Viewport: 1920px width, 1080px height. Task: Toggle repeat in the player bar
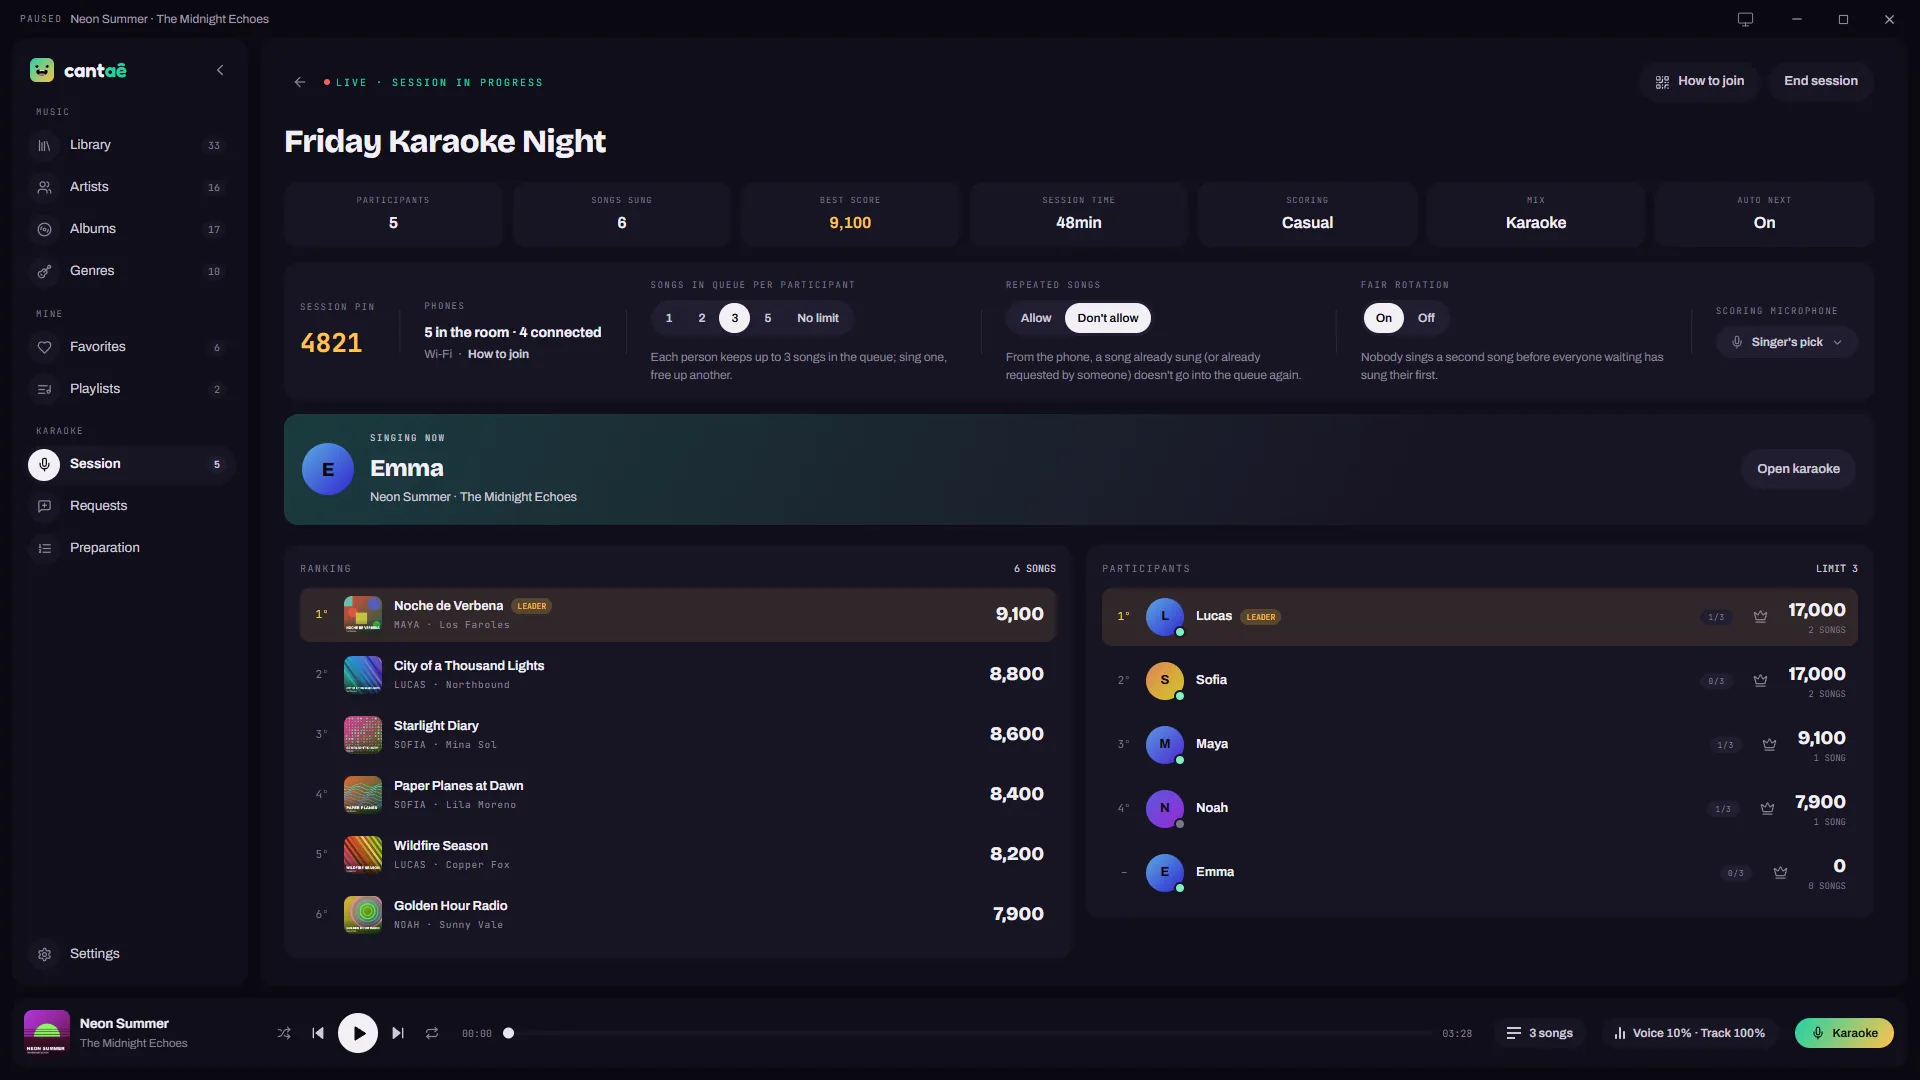[x=432, y=1033]
